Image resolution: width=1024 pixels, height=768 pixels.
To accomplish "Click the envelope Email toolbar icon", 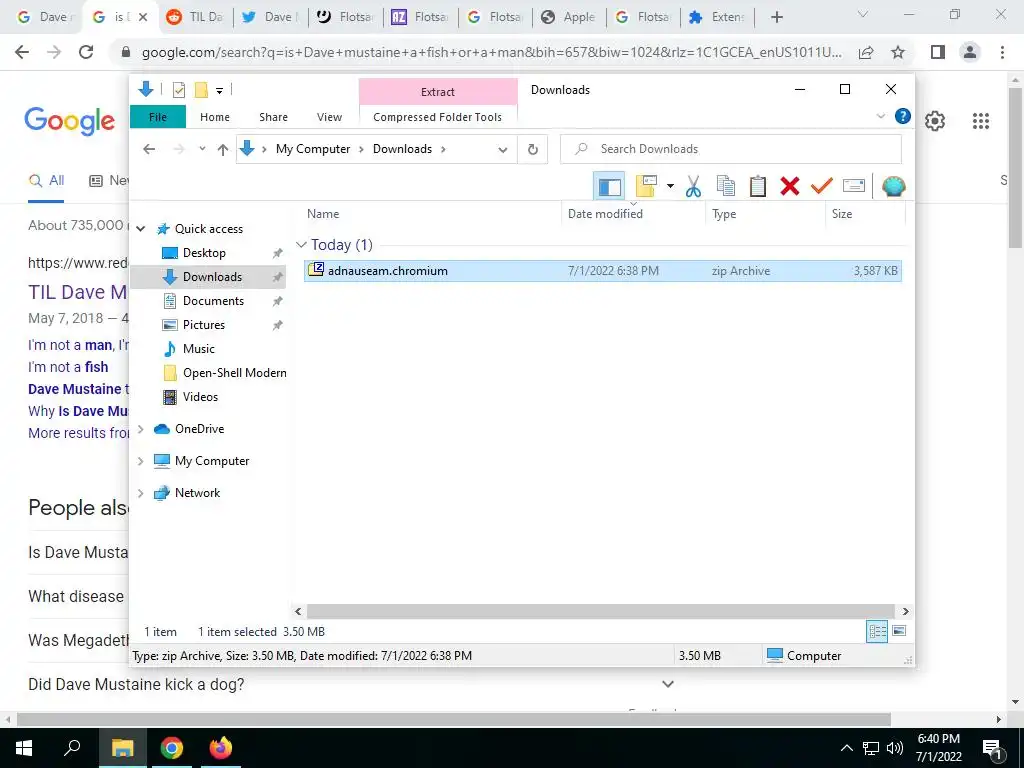I will [854, 187].
